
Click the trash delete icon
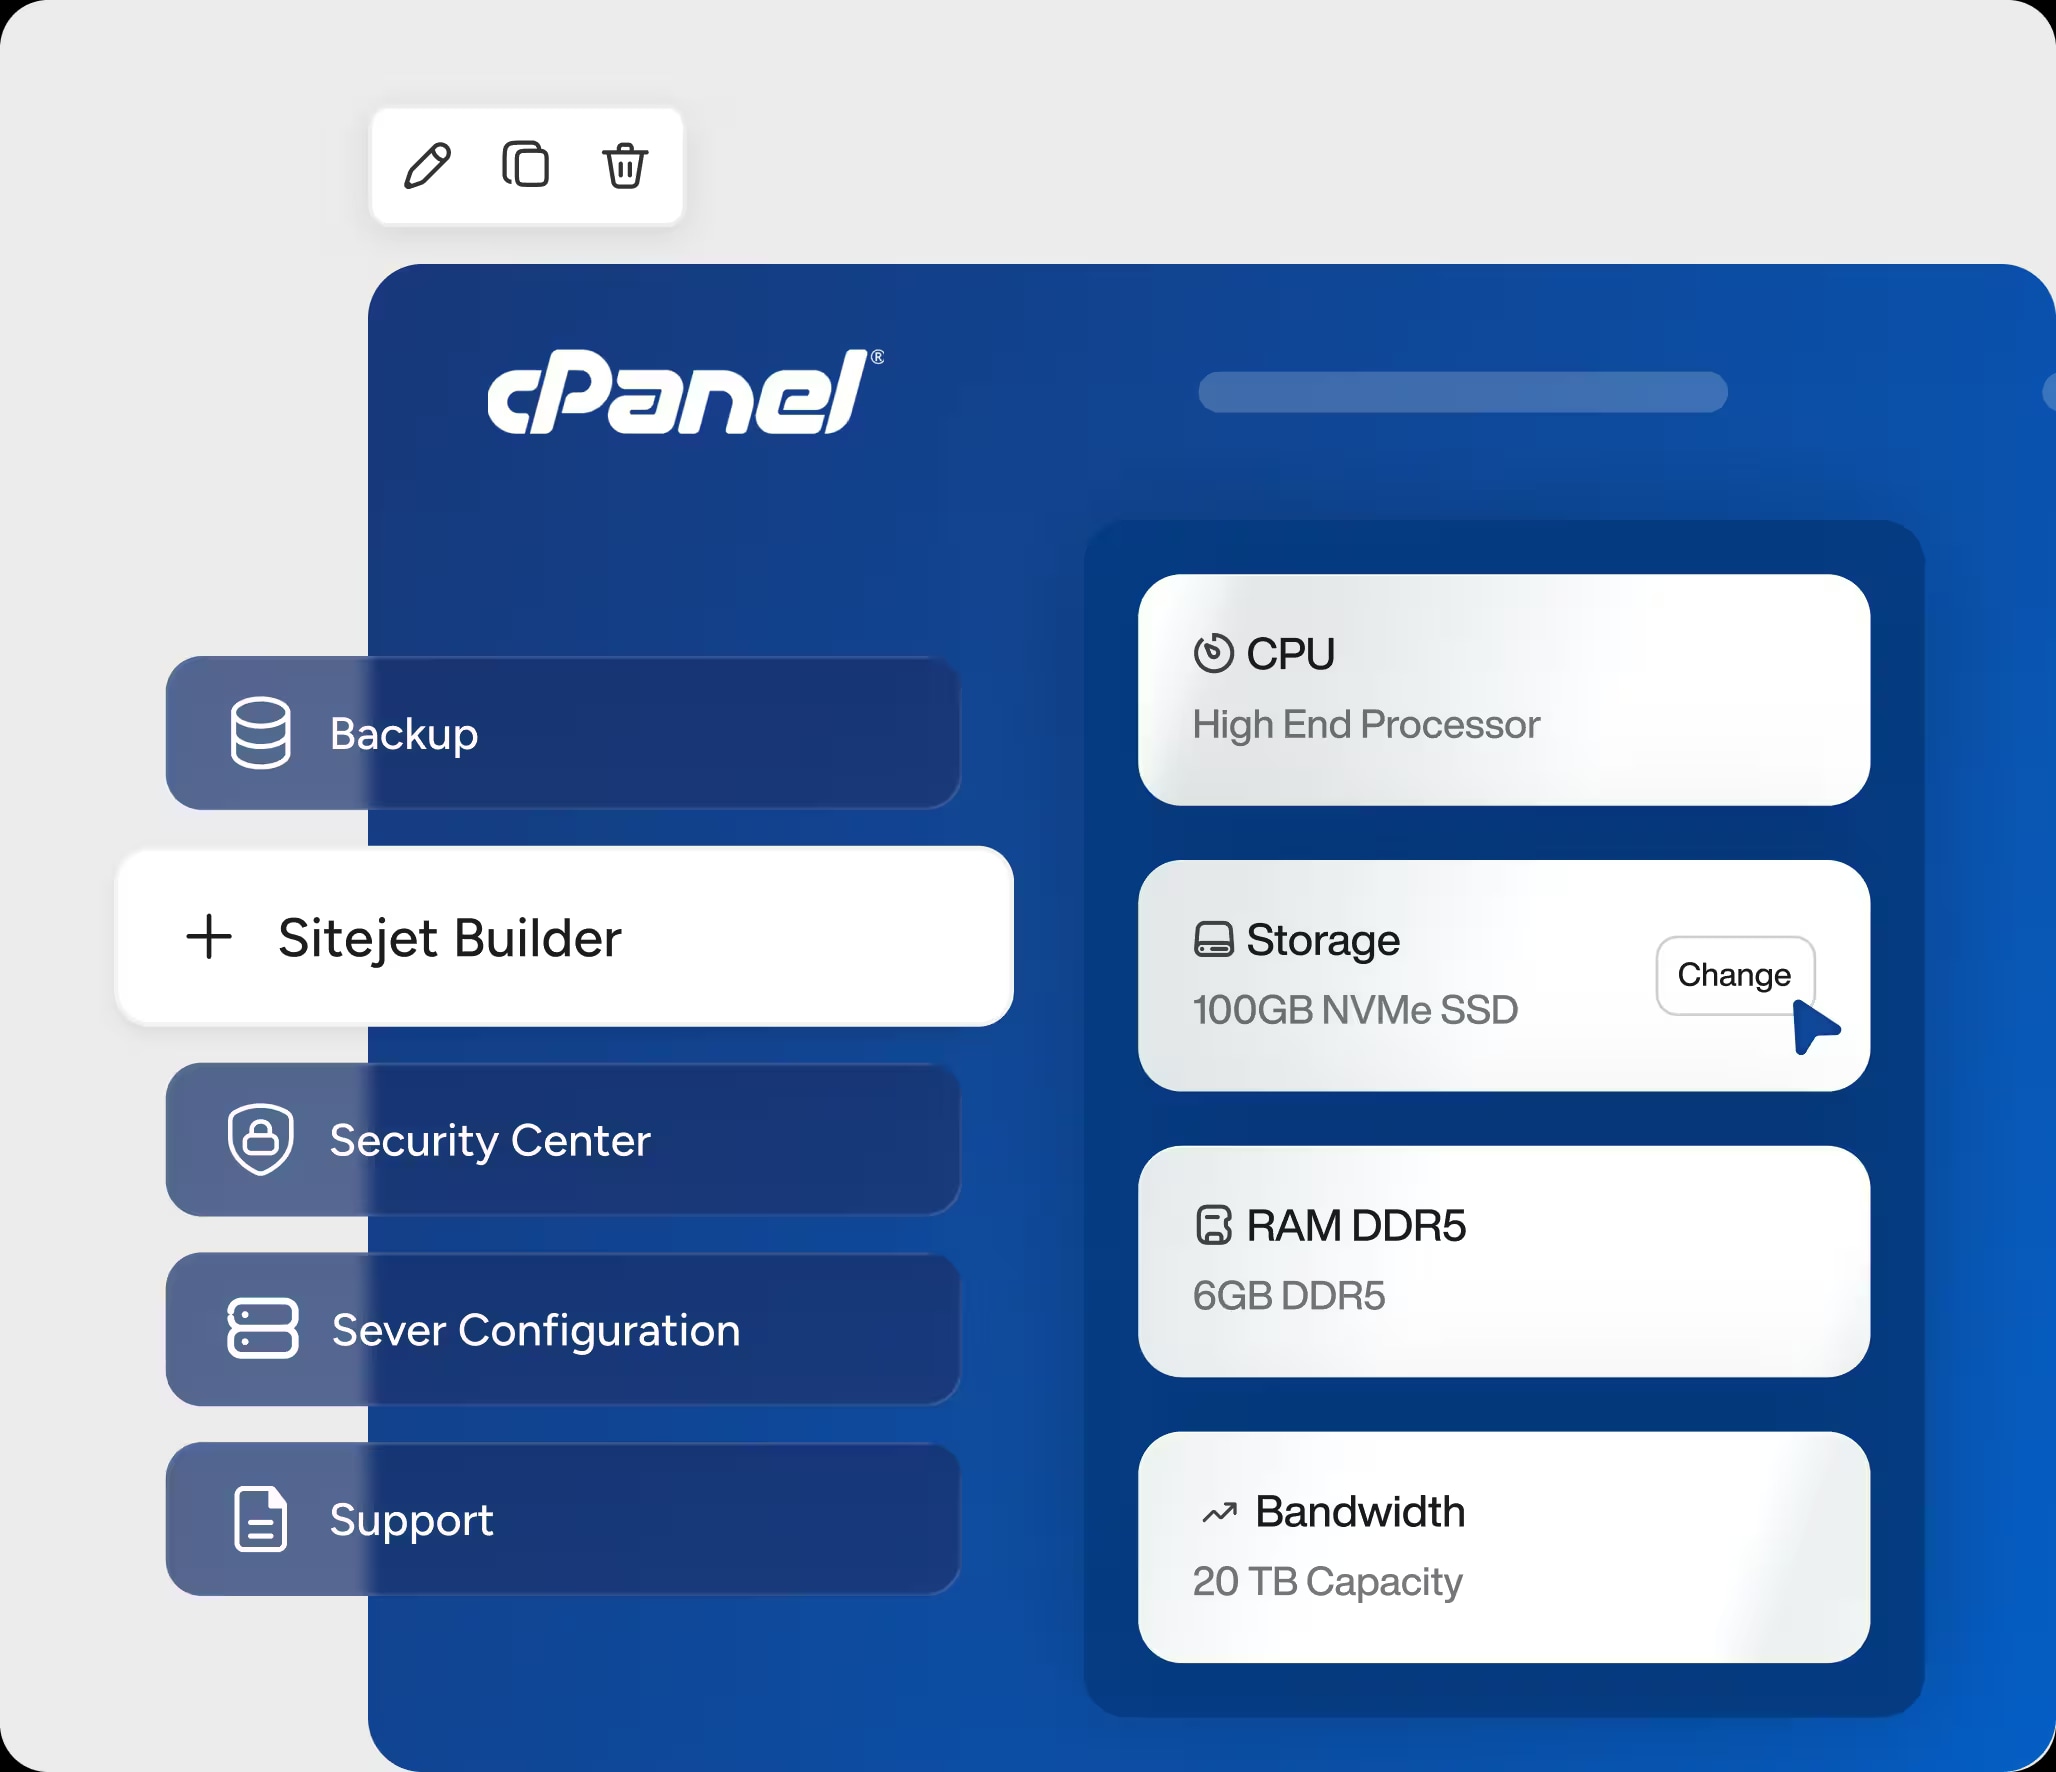(625, 166)
